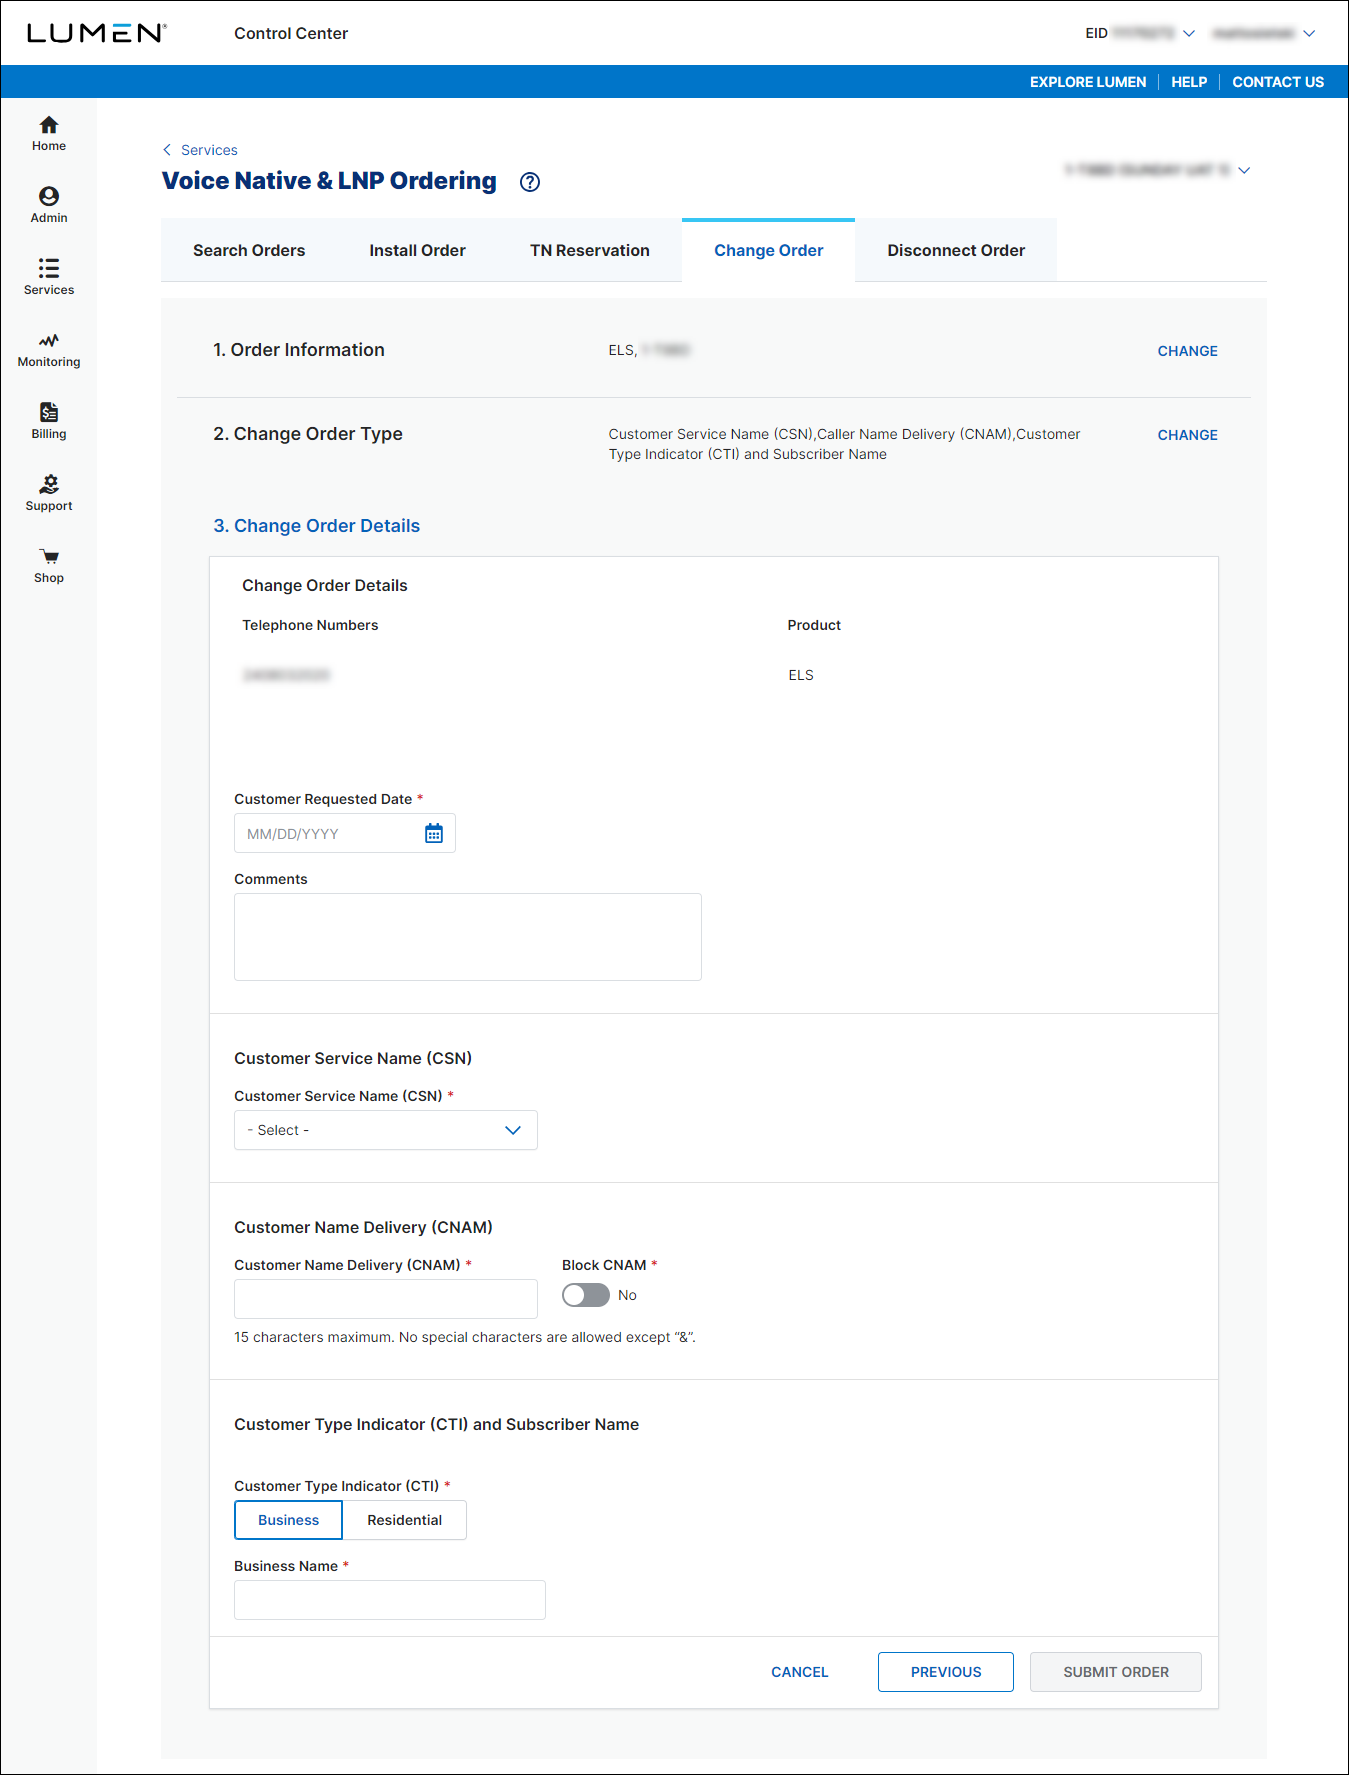The height and width of the screenshot is (1775, 1349).
Task: Click CHANGE for Change Order Type
Action: coord(1187,435)
